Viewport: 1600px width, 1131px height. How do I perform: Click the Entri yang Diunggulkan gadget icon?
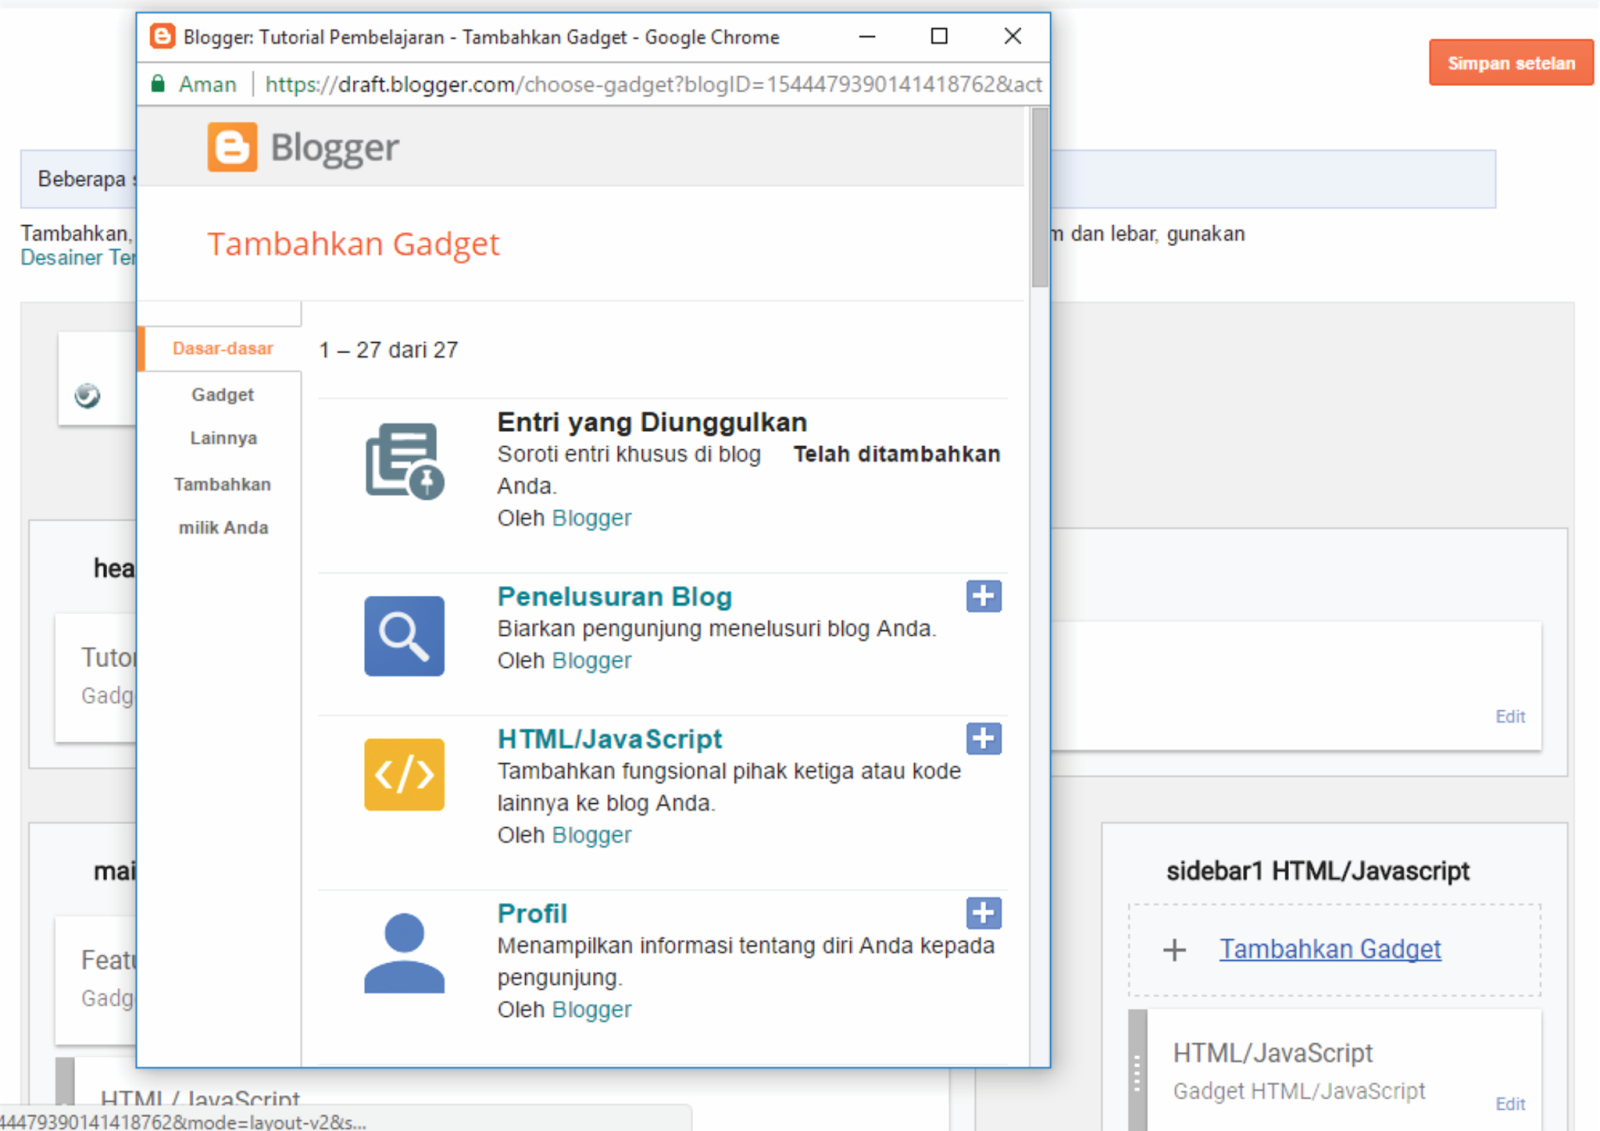[404, 460]
